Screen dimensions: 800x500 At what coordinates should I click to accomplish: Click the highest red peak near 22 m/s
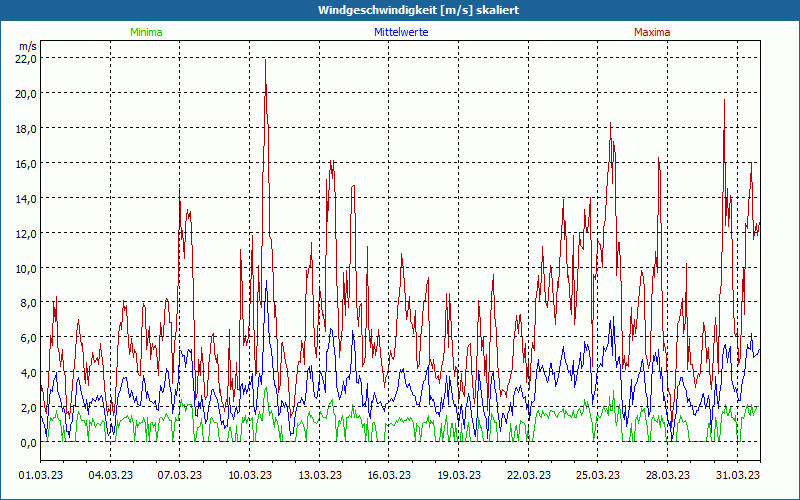point(265,60)
